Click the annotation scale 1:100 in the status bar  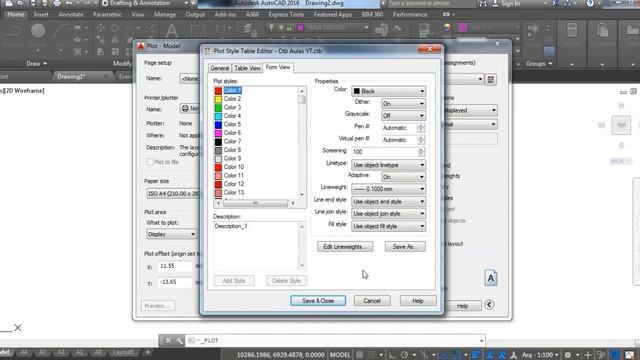(540, 355)
